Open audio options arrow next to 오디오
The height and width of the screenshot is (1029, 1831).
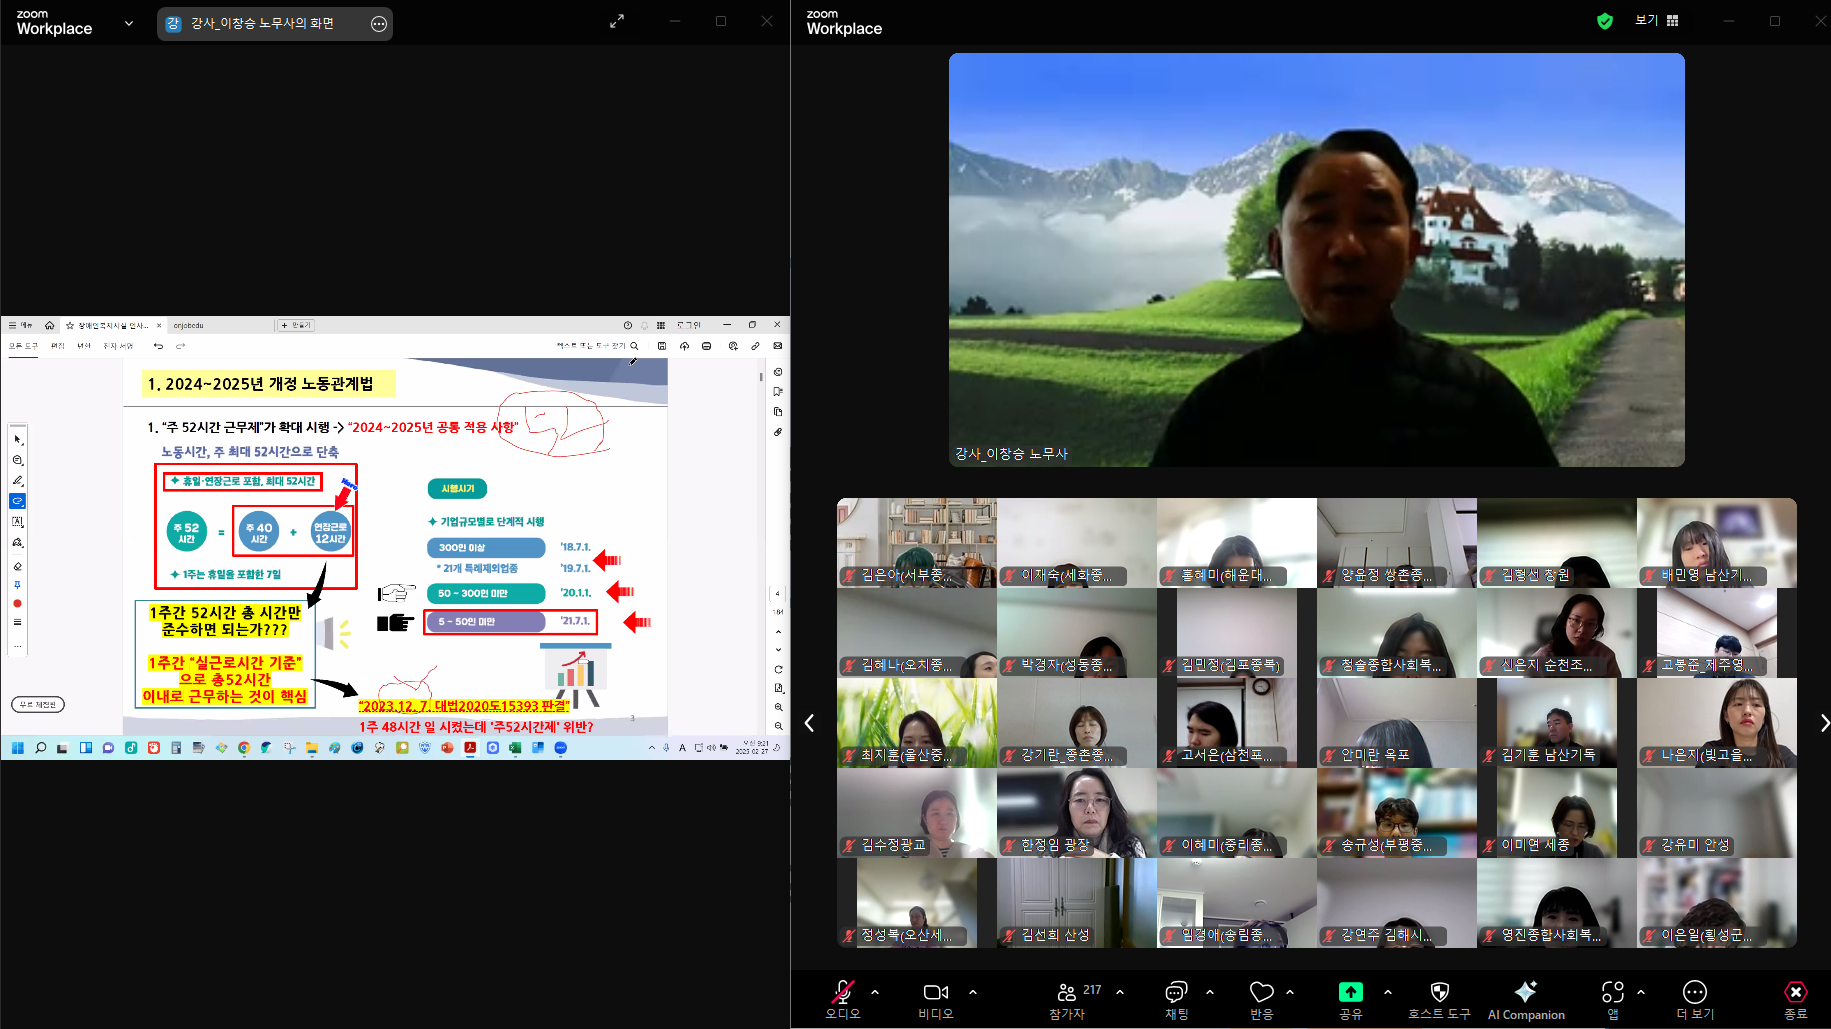pyautogui.click(x=875, y=992)
